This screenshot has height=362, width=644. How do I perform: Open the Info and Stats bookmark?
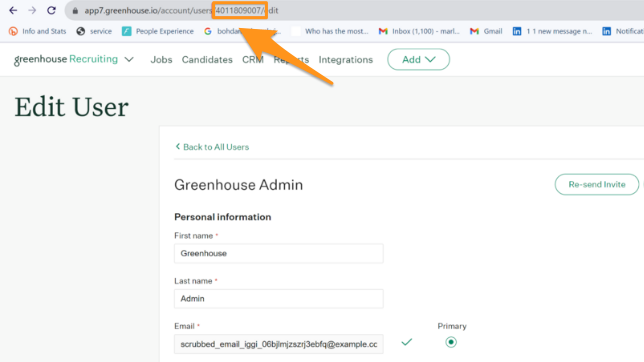(x=37, y=31)
